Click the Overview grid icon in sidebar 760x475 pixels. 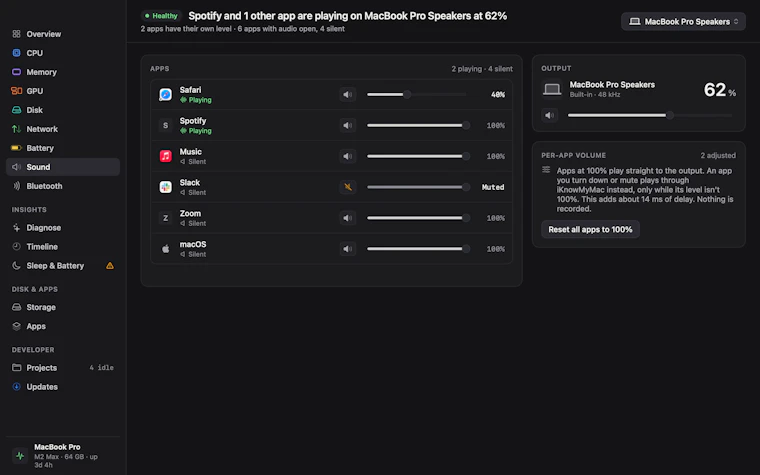[x=16, y=34]
